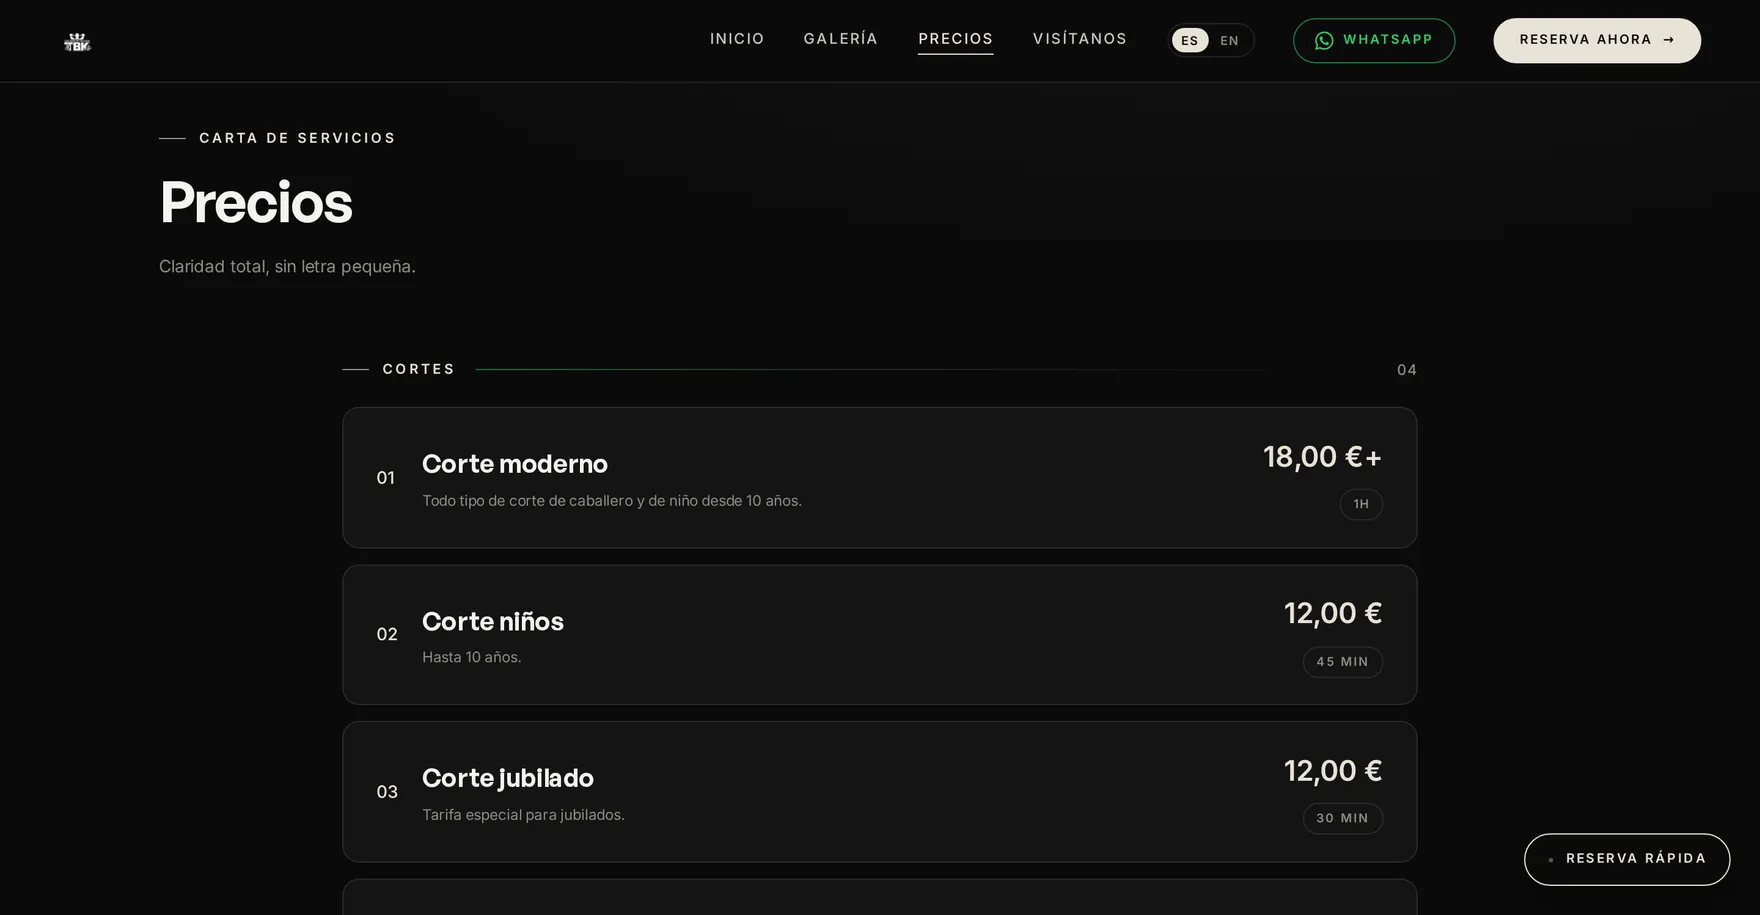The width and height of the screenshot is (1760, 915).
Task: Click the Corte jubilado title
Action: click(508, 778)
